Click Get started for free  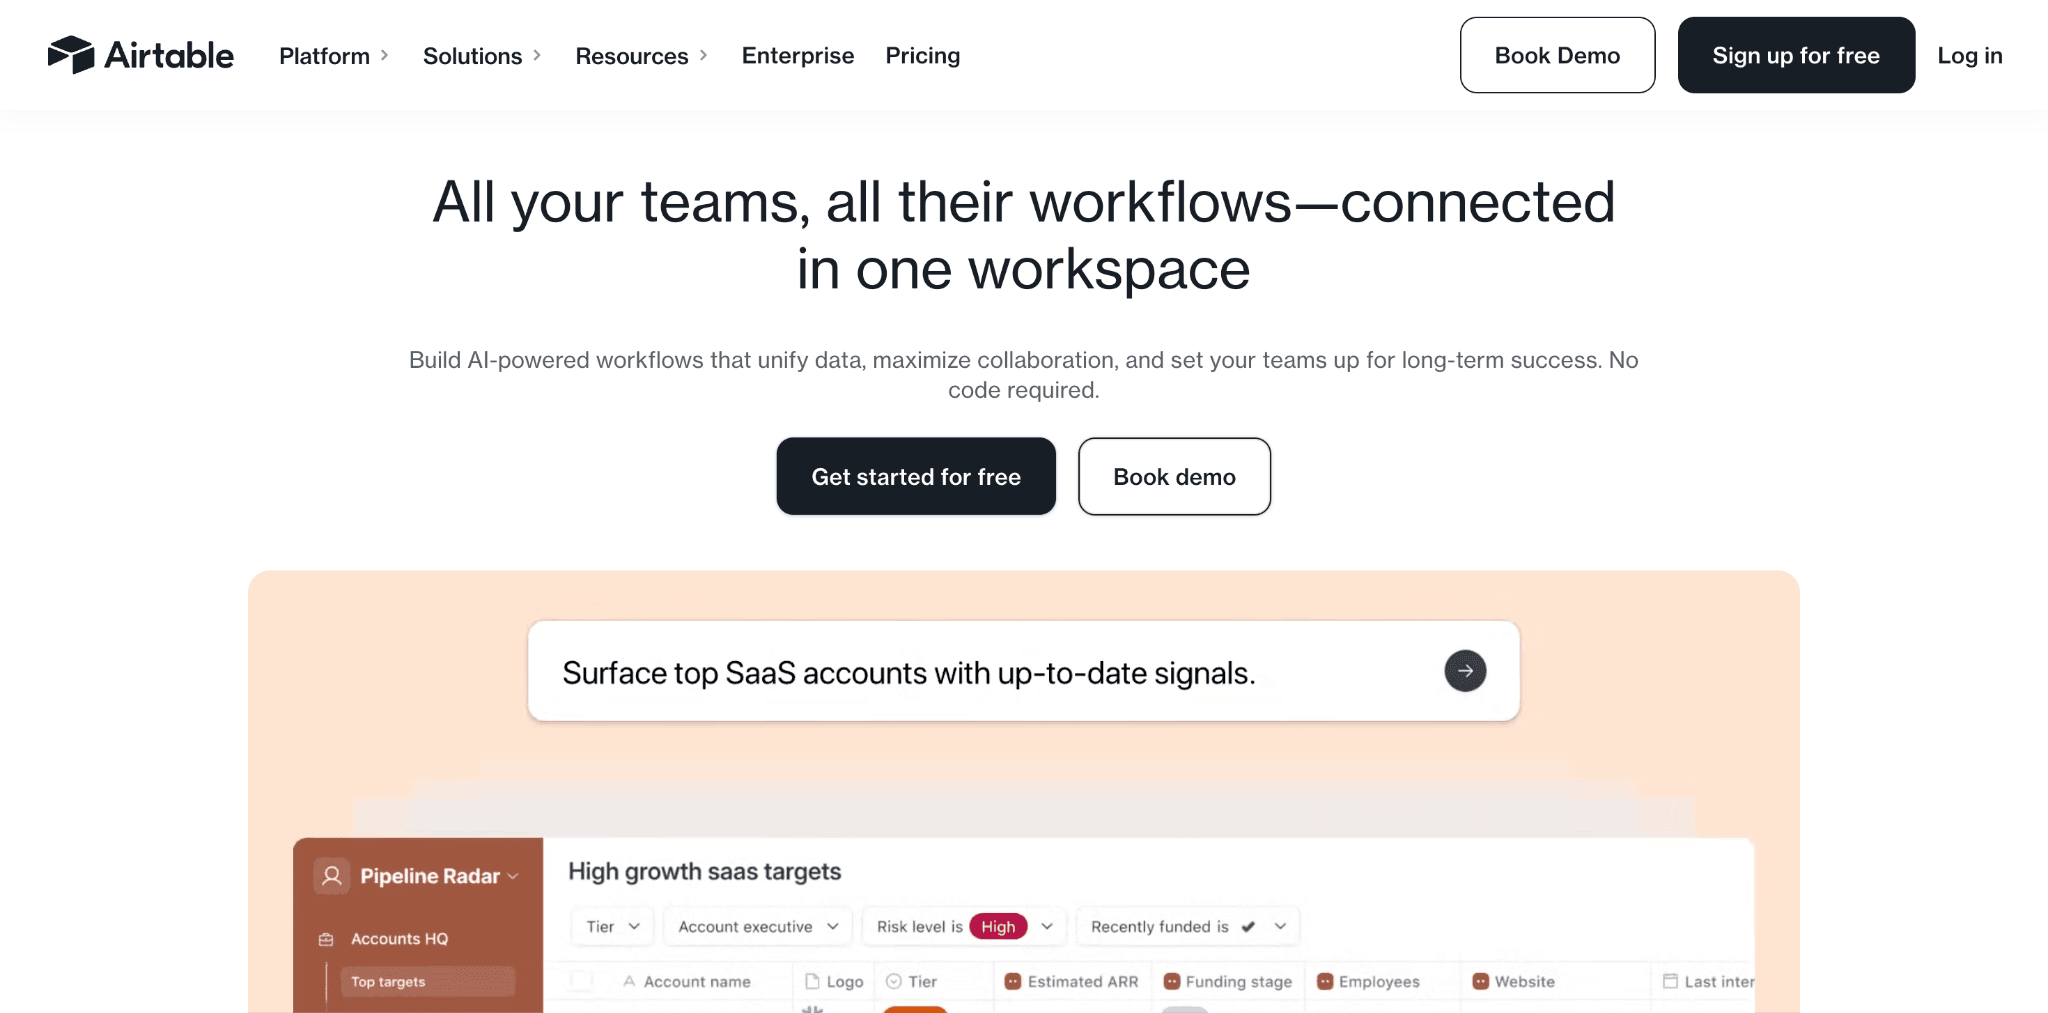click(915, 476)
